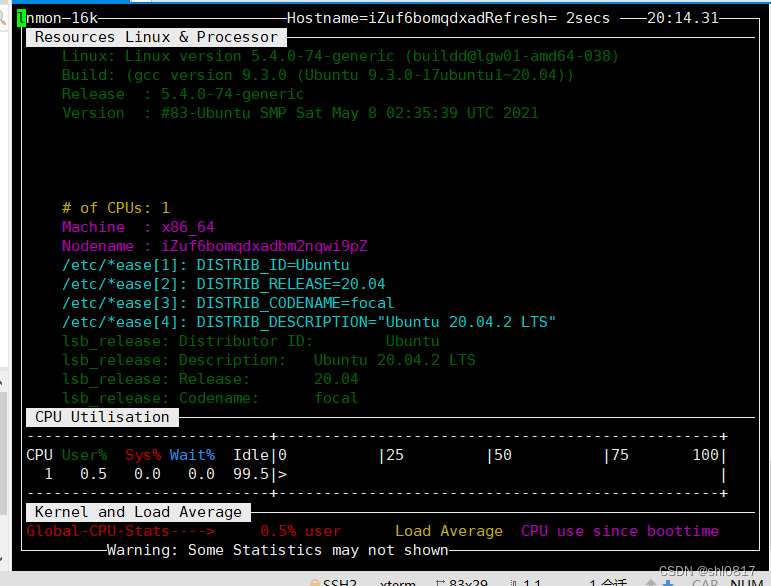Click the yellow 'Load Average' label
Screen dimensions: 771x586
click(448, 531)
